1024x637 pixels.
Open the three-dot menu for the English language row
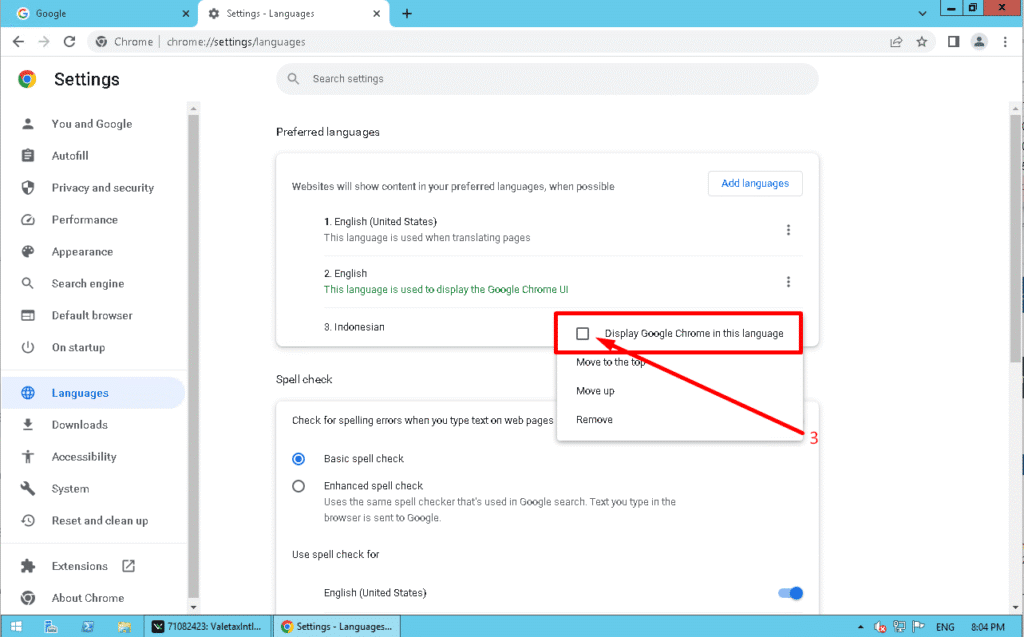pyautogui.click(x=788, y=282)
